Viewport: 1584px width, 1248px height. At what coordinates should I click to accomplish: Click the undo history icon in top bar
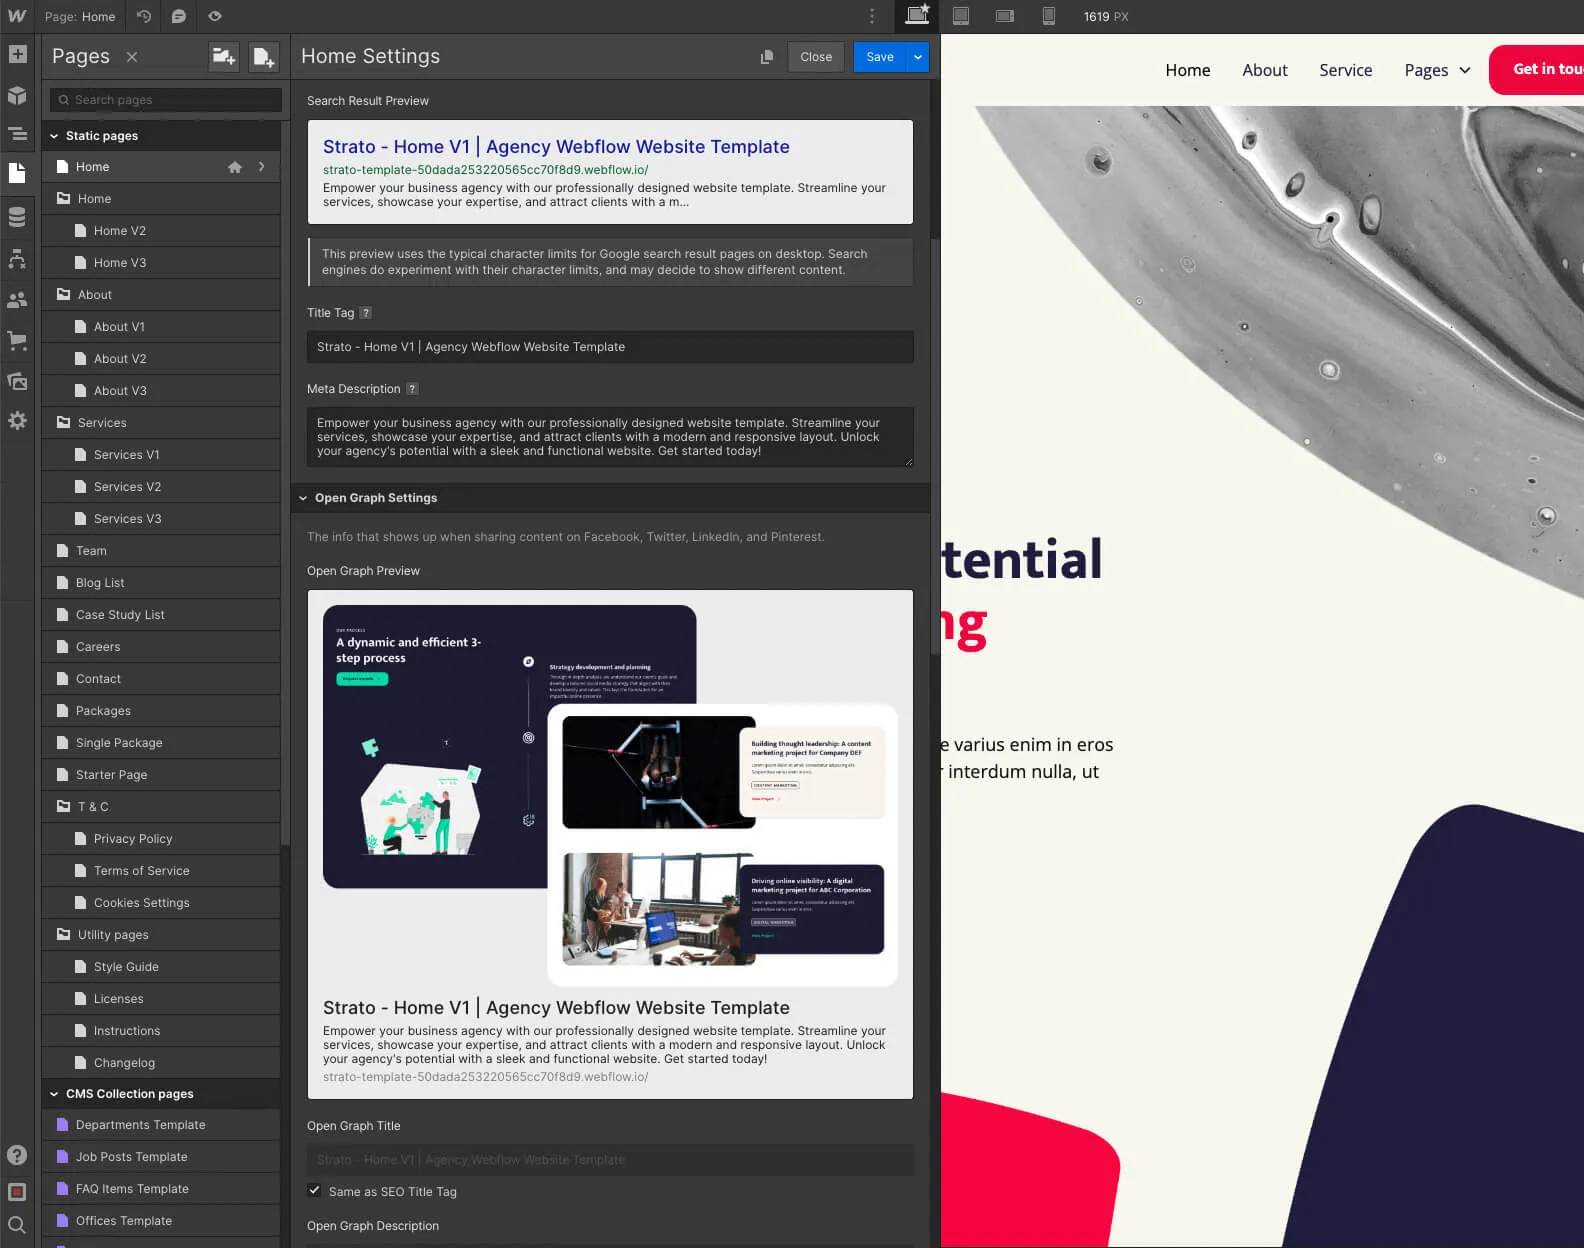144,16
